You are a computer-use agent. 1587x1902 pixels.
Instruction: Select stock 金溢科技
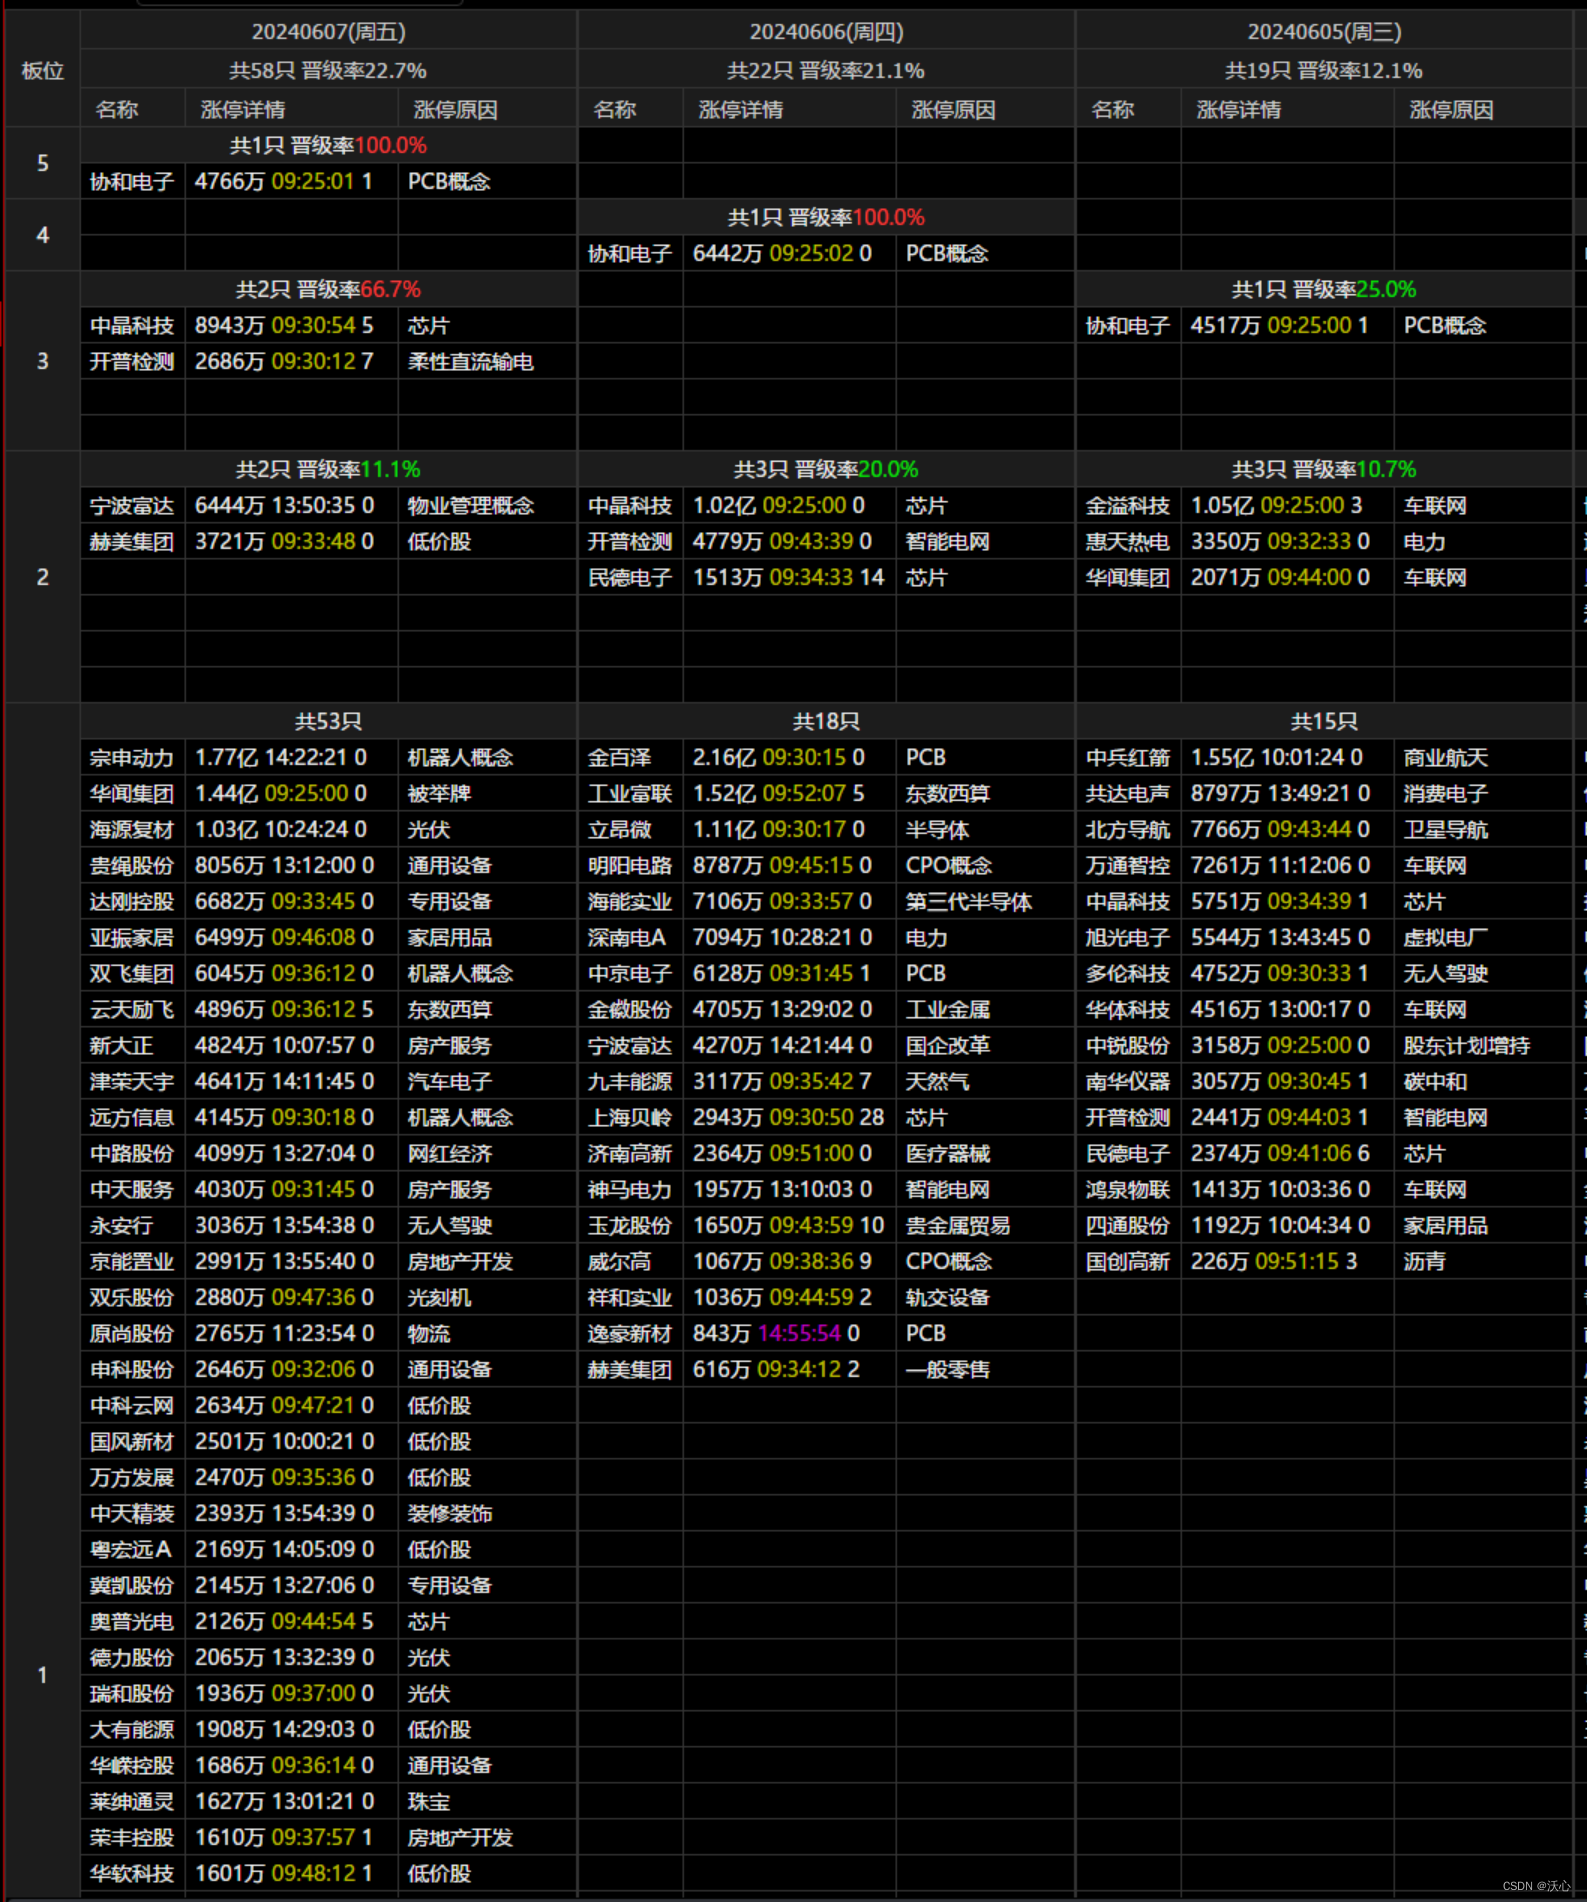[1128, 506]
